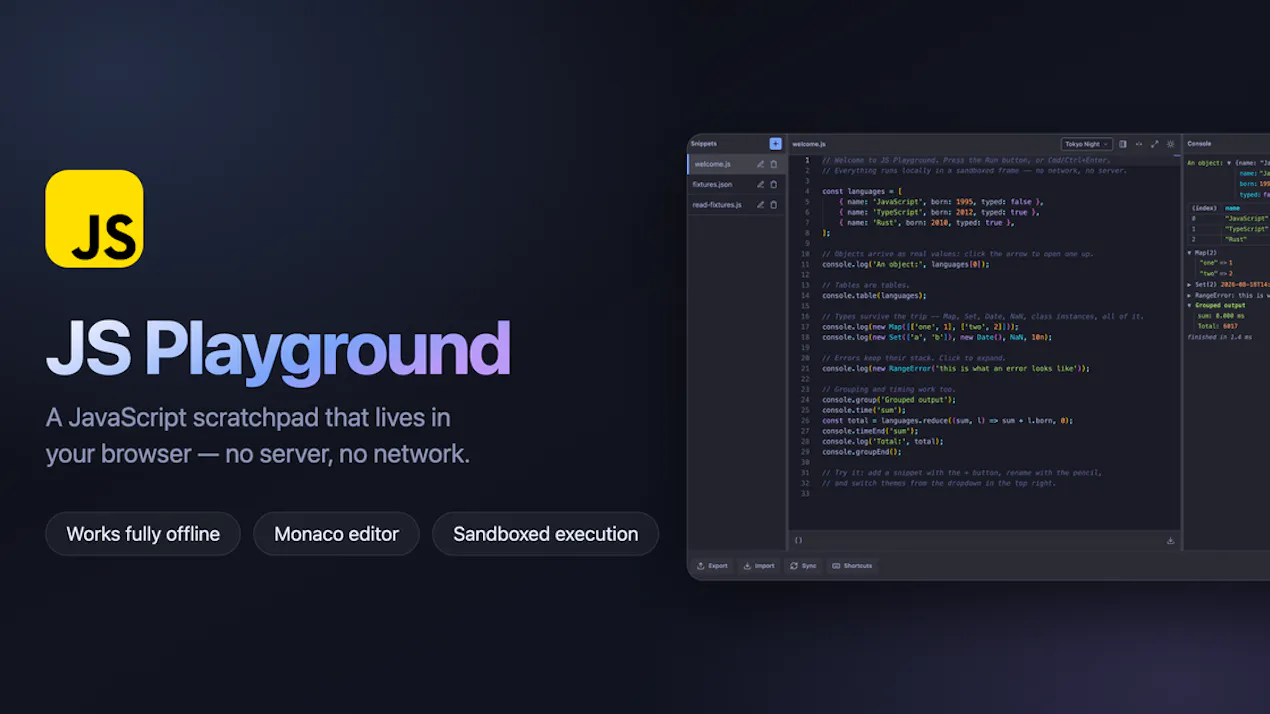The width and height of the screenshot is (1270, 714).
Task: Click line number 33 in editor gutter
Action: (805, 493)
